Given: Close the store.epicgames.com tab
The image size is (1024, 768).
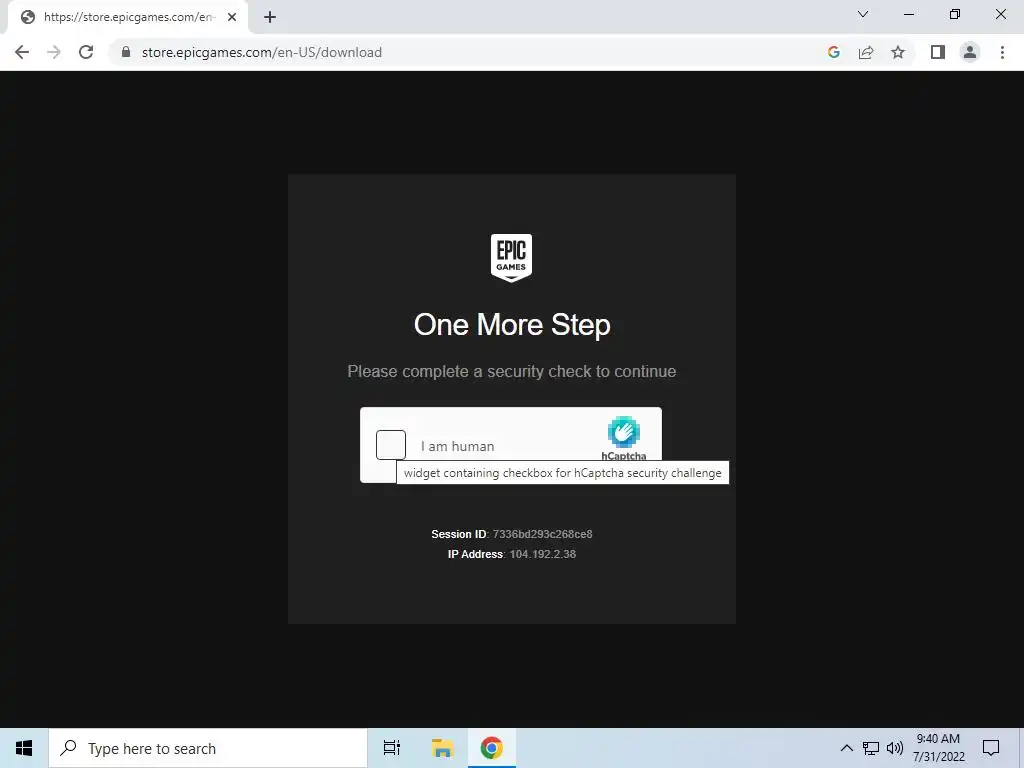Looking at the screenshot, I should click(232, 17).
